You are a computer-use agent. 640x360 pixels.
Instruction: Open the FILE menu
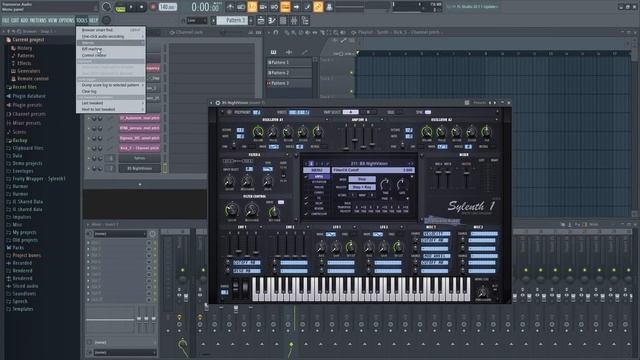click(x=6, y=20)
